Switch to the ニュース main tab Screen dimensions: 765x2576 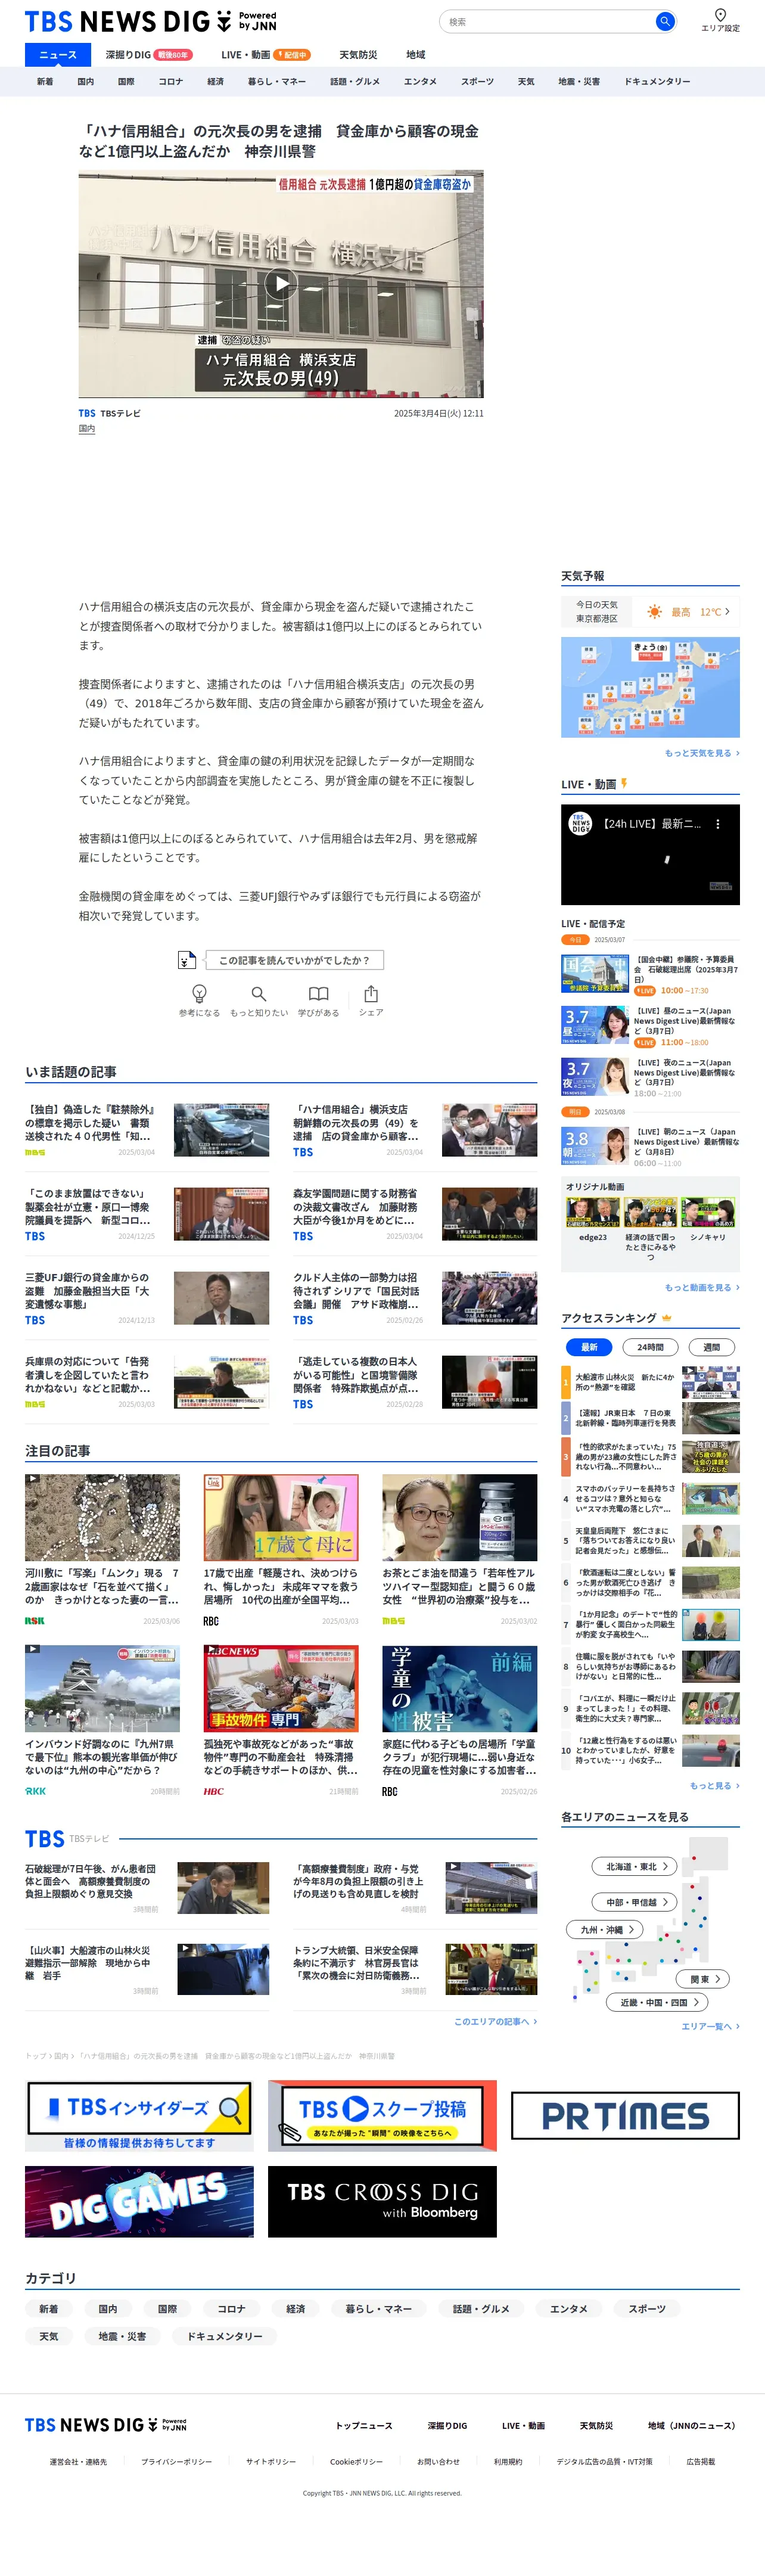58,55
